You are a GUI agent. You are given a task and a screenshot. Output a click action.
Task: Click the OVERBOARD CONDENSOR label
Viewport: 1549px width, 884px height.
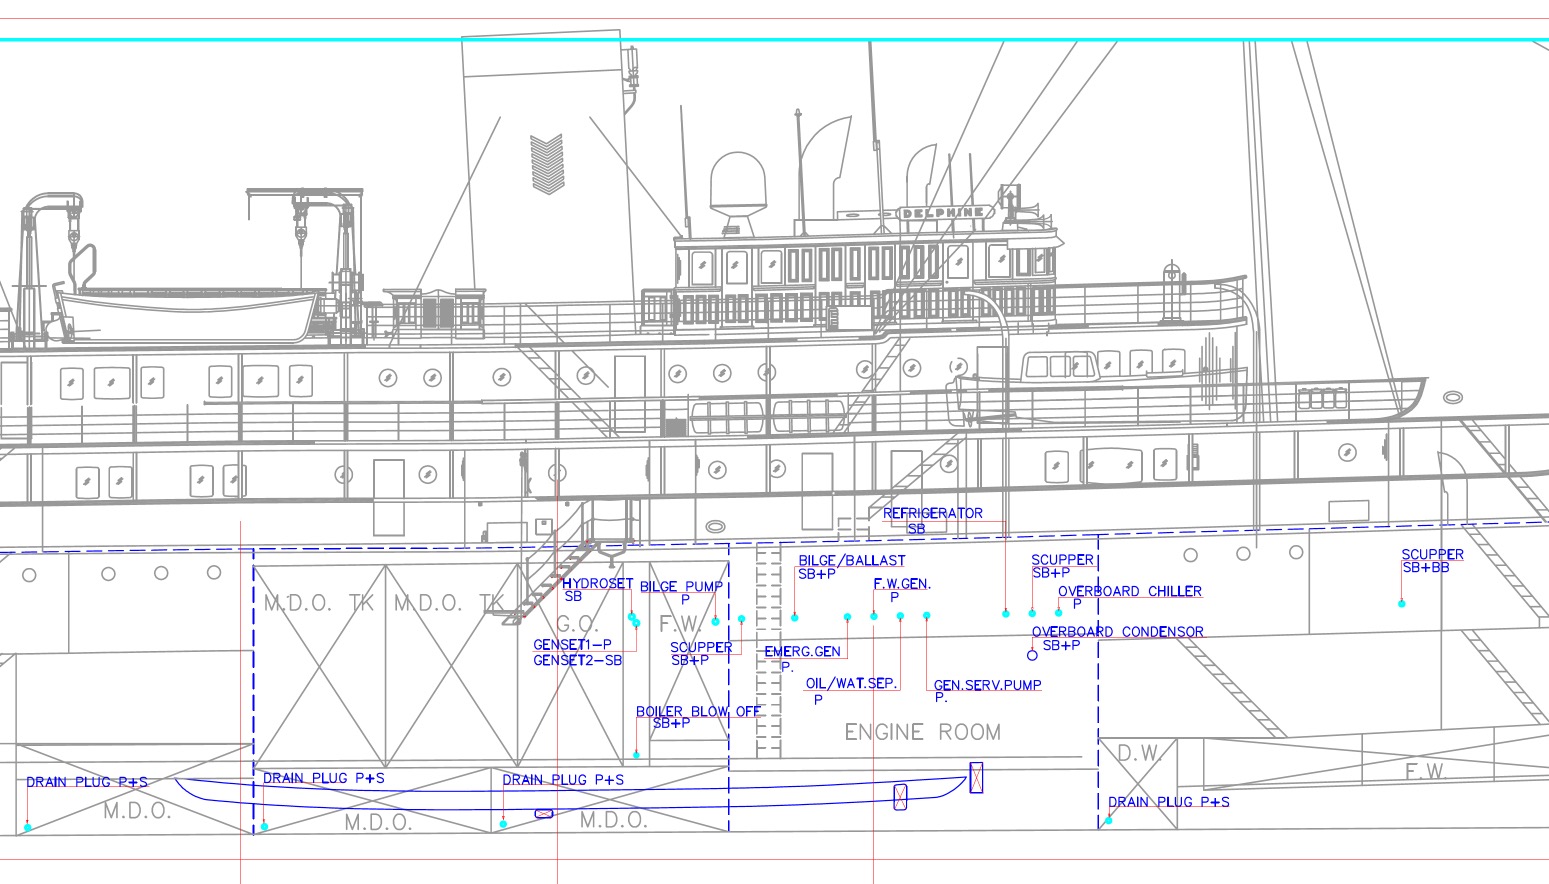1118,632
